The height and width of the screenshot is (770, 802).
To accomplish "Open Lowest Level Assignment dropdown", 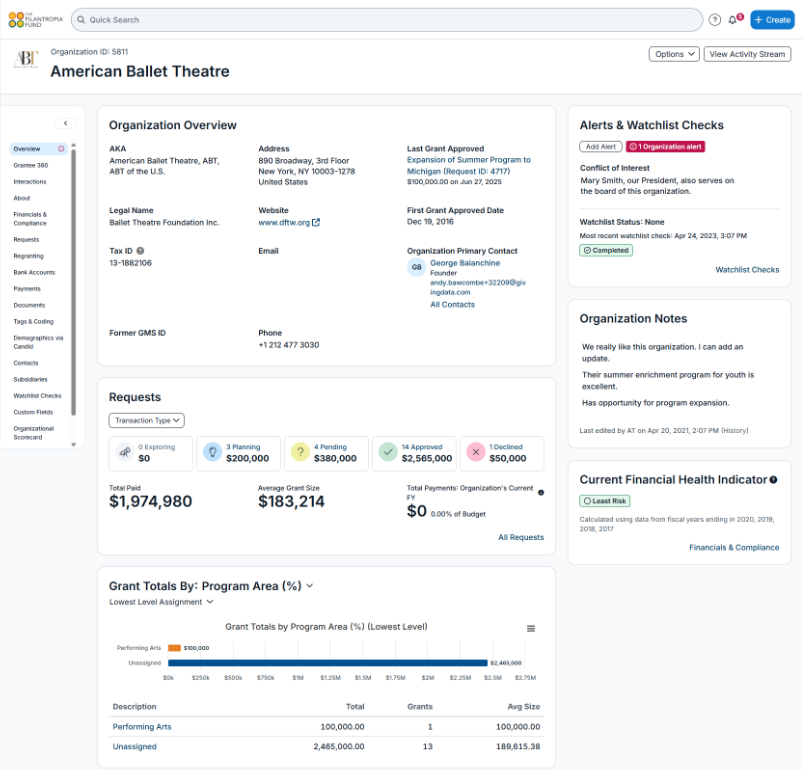I will pyautogui.click(x=161, y=602).
